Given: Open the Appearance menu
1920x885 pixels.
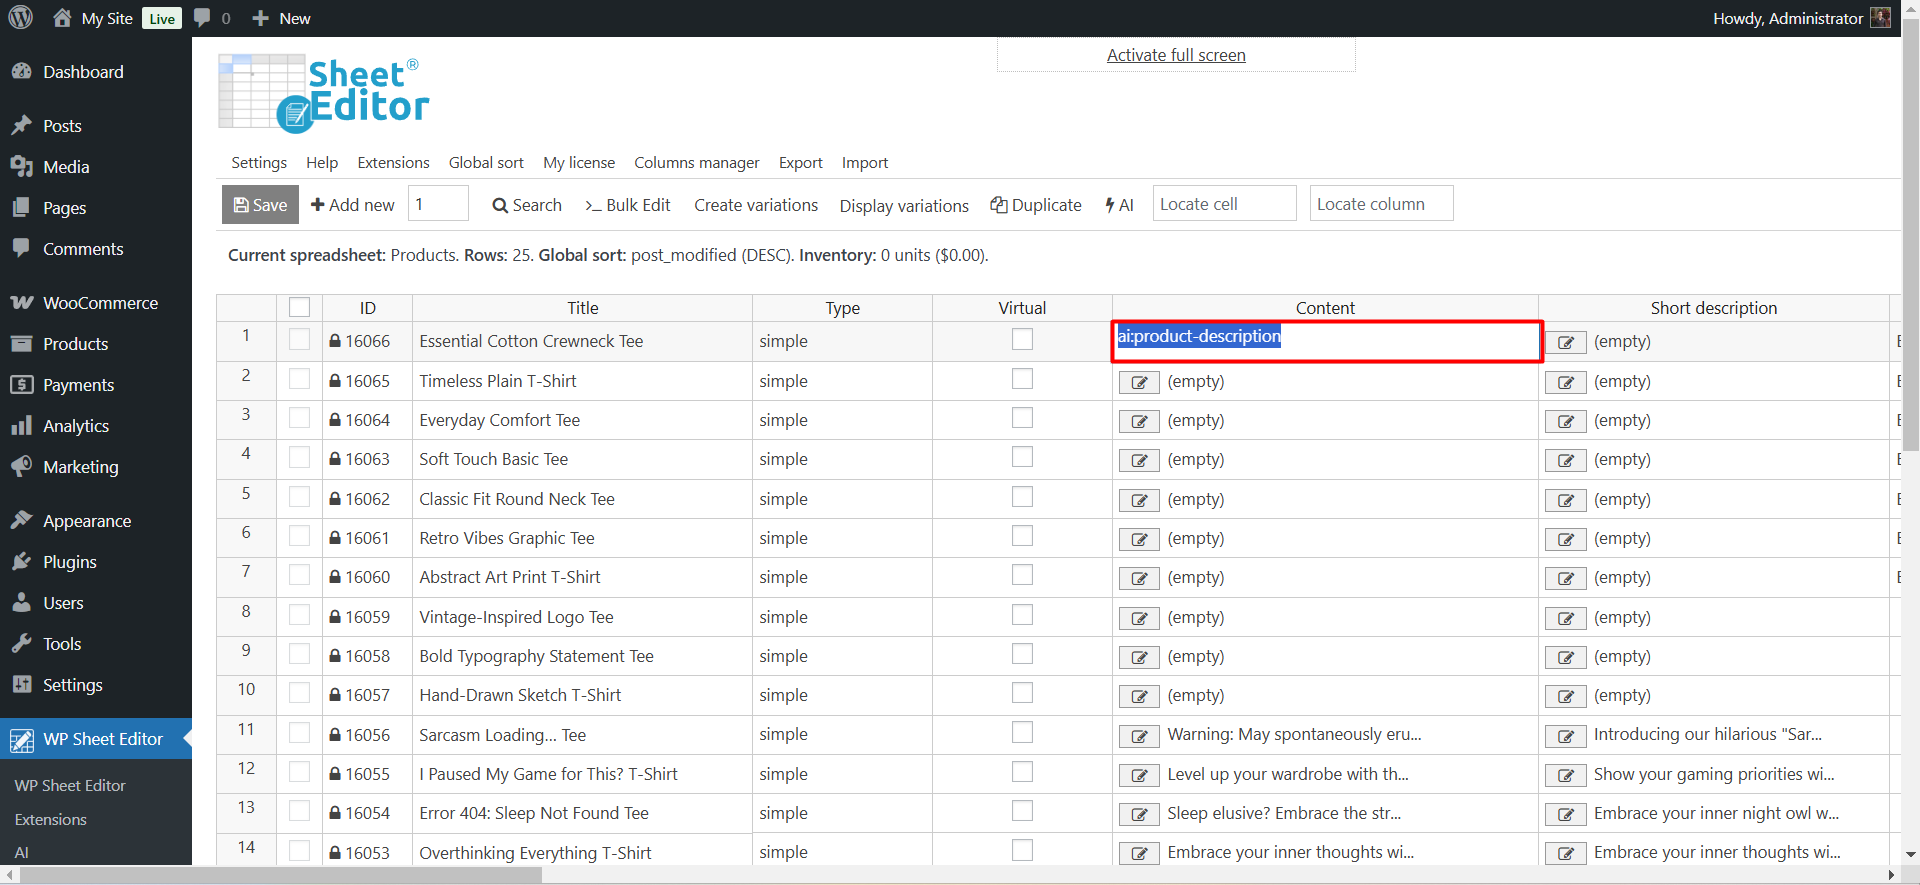Looking at the screenshot, I should click(87, 521).
